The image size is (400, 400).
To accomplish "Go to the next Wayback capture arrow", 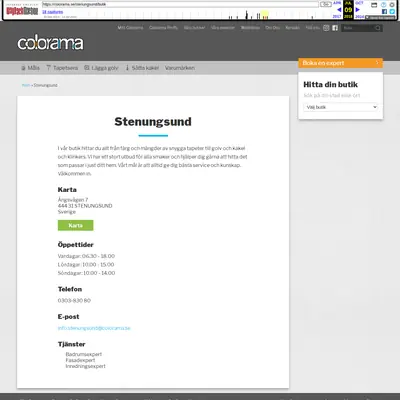I will (x=358, y=10).
